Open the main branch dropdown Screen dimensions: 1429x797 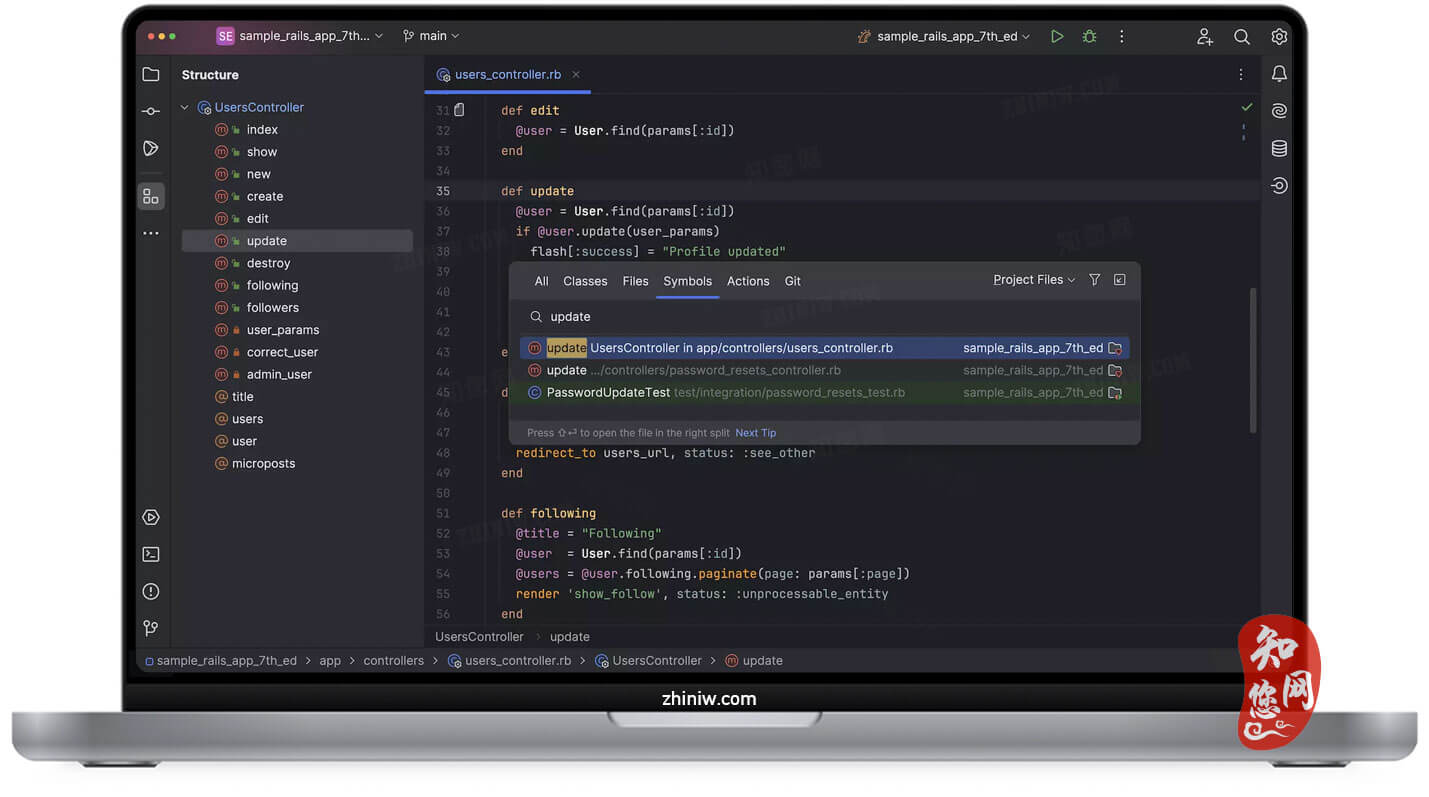click(x=431, y=36)
